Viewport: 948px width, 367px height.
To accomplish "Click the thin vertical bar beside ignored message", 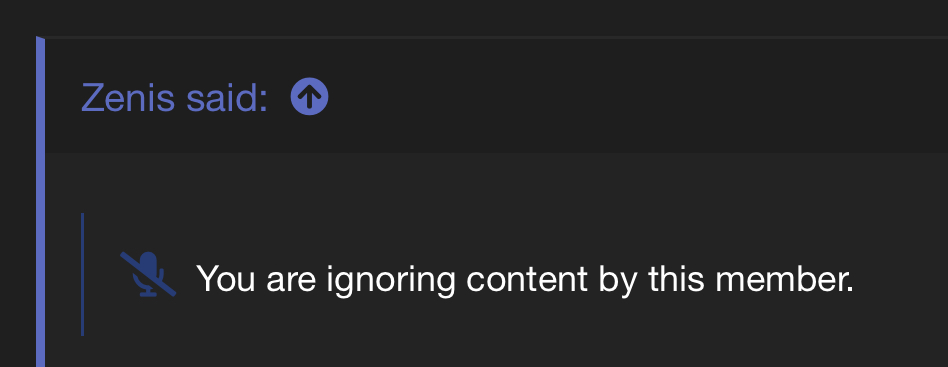I will (x=82, y=274).
